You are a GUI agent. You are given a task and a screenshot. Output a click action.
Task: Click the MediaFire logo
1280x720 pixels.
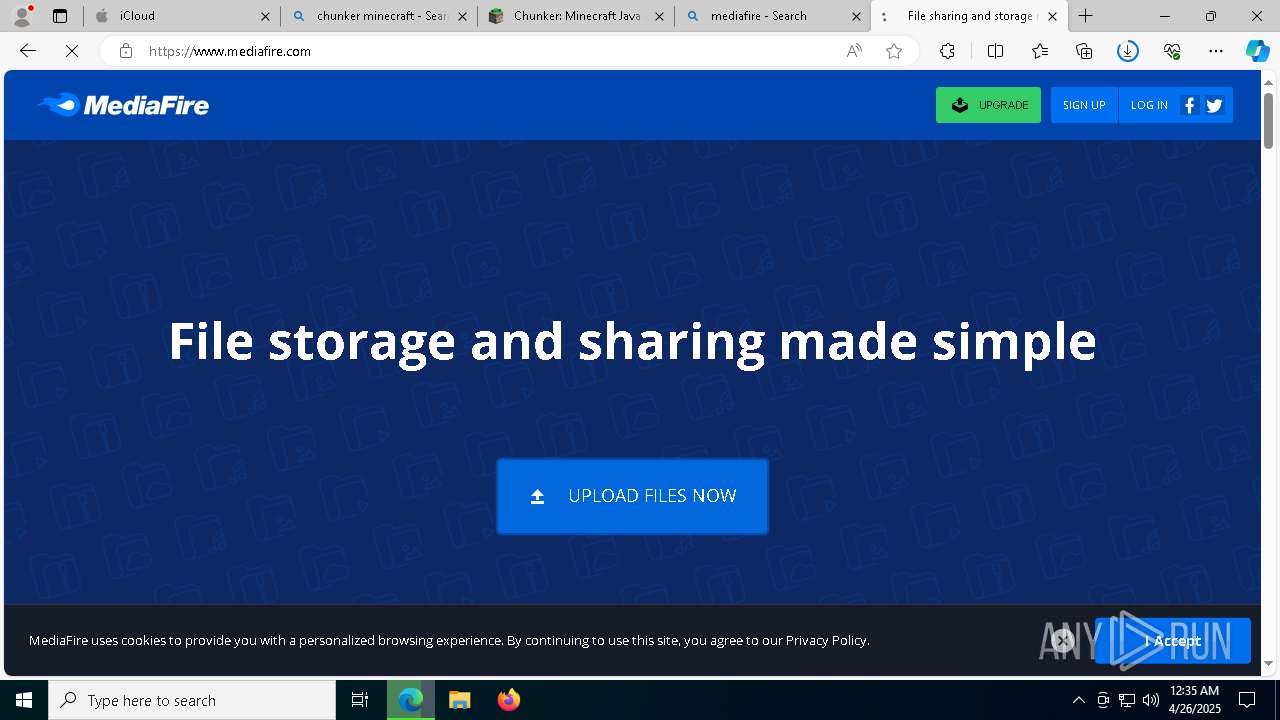(123, 105)
